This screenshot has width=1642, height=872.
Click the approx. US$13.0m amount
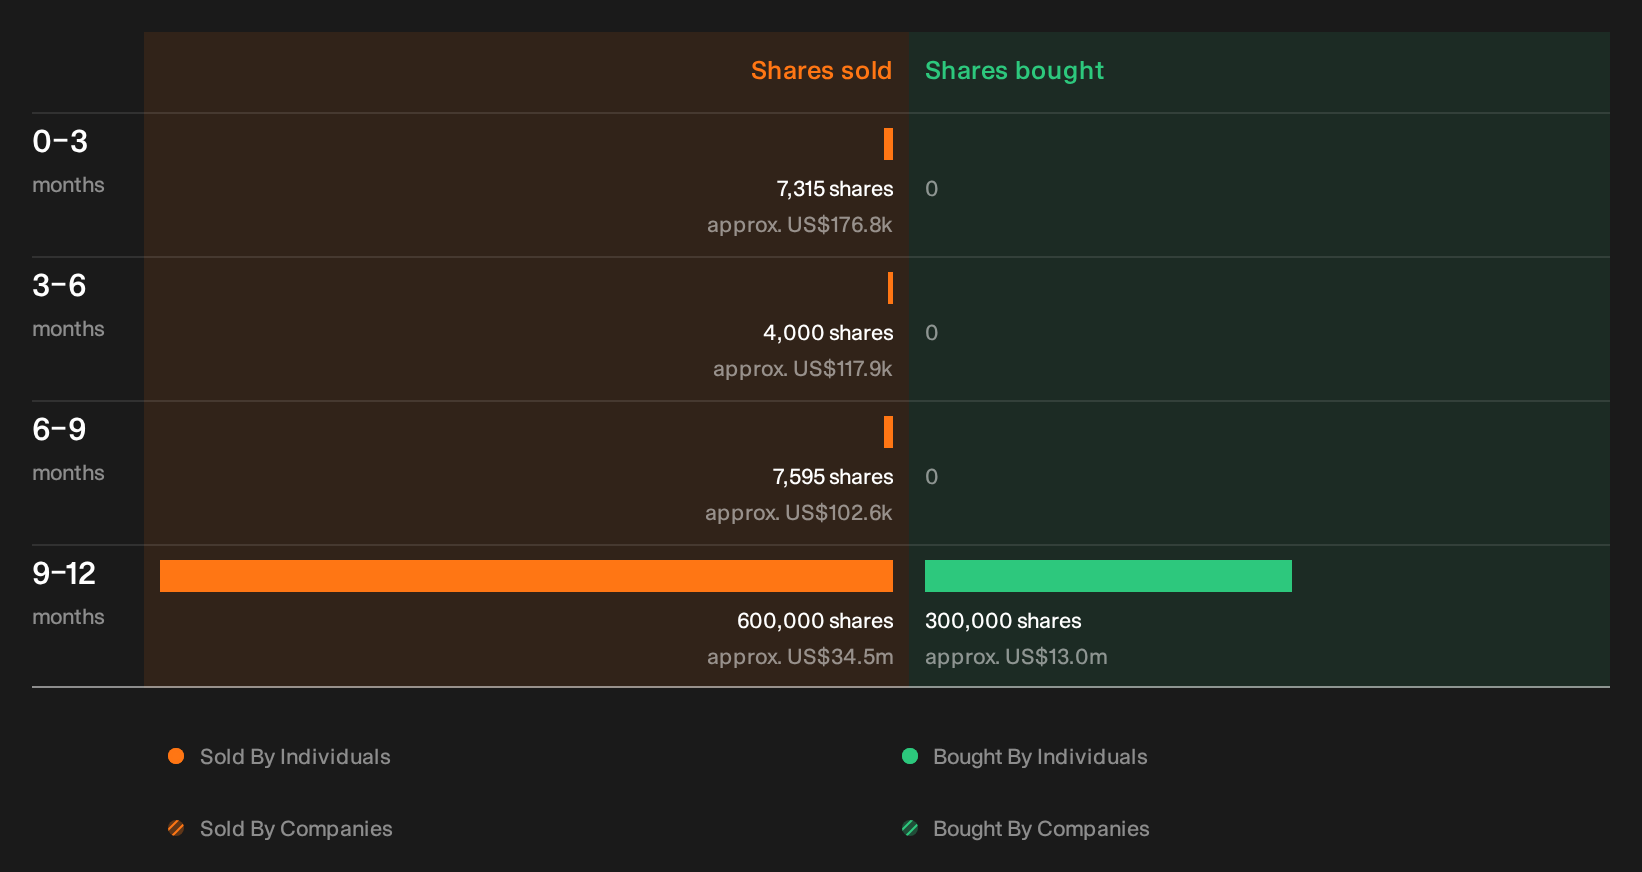[x=1016, y=657]
